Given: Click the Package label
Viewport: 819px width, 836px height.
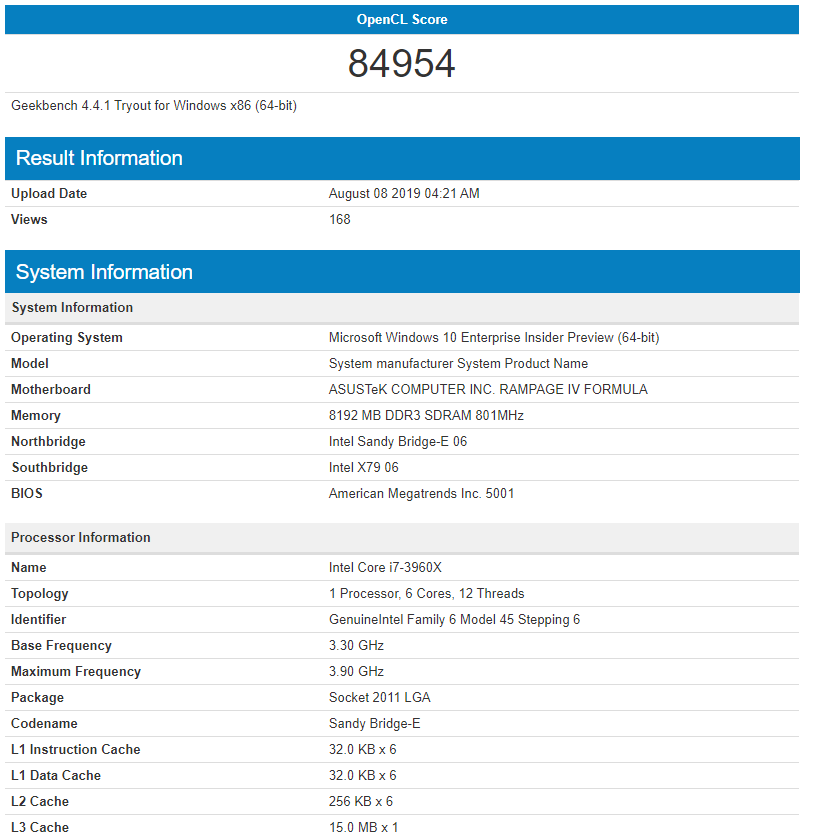Looking at the screenshot, I should tap(37, 698).
